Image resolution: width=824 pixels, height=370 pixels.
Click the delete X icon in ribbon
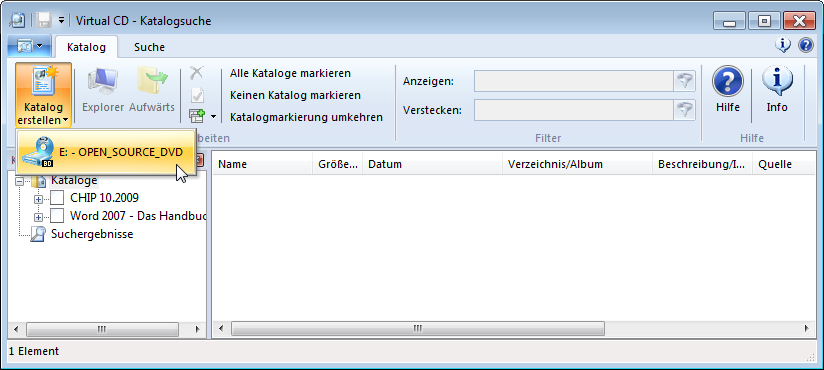(x=197, y=73)
